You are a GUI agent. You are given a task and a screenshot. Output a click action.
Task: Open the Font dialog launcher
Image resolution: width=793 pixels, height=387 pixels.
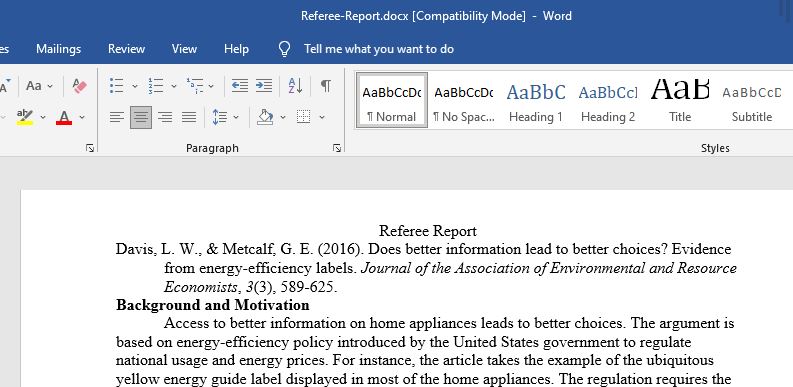[x=90, y=148]
